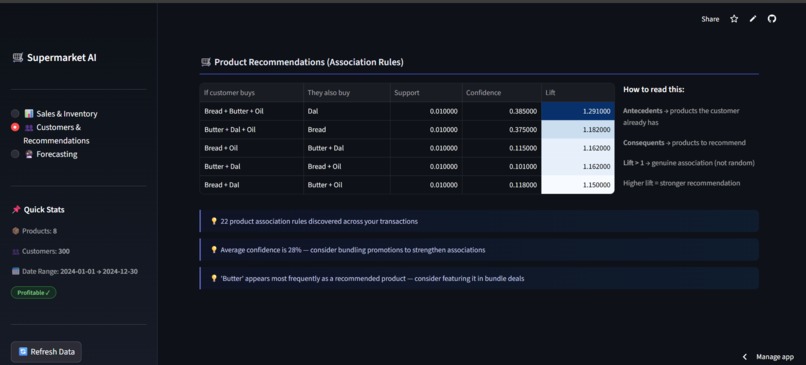Click the chevron beside Manage app
806x365 pixels.
pyautogui.click(x=745, y=356)
